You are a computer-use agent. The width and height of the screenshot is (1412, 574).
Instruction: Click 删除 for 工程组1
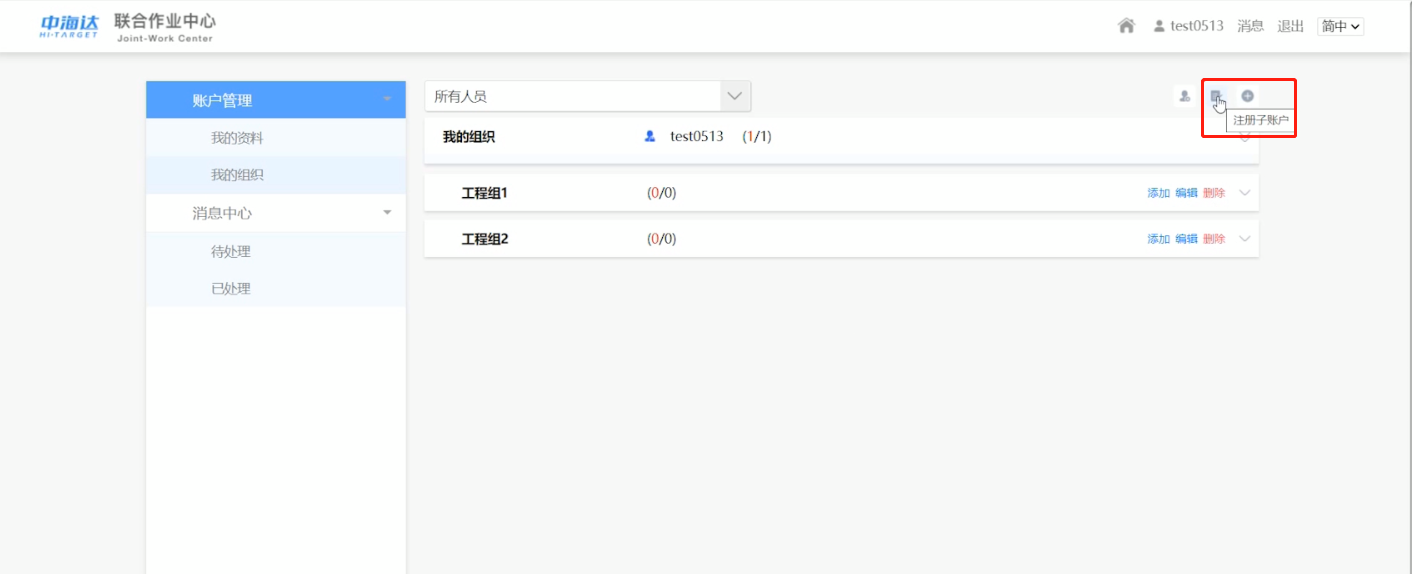pos(1214,193)
